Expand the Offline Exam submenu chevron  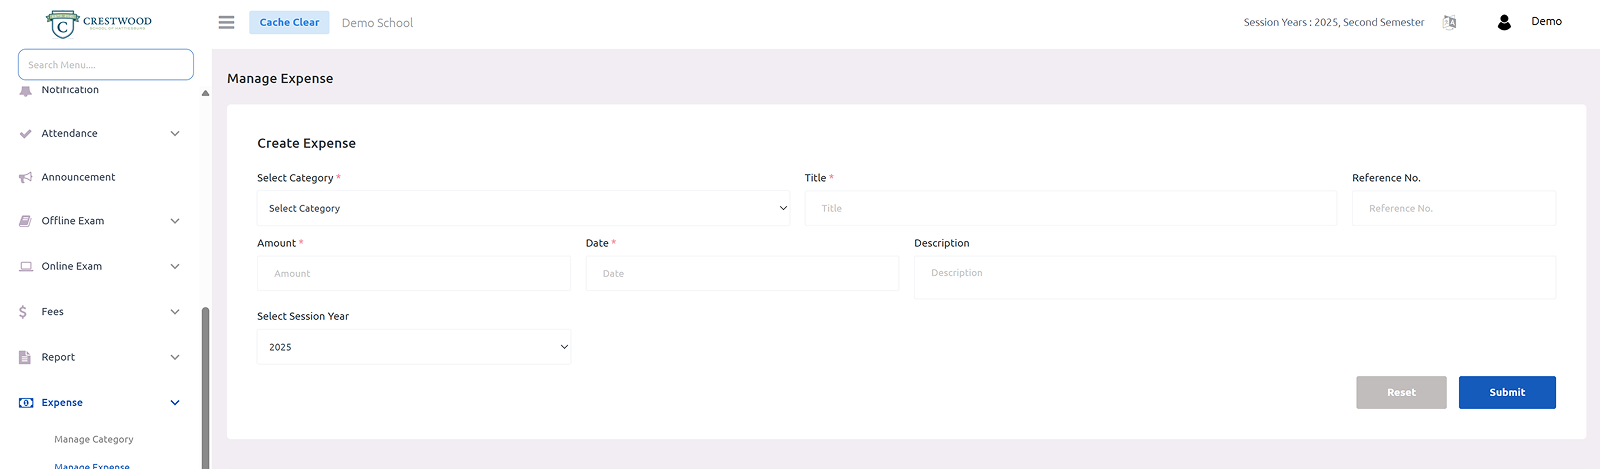click(x=175, y=221)
